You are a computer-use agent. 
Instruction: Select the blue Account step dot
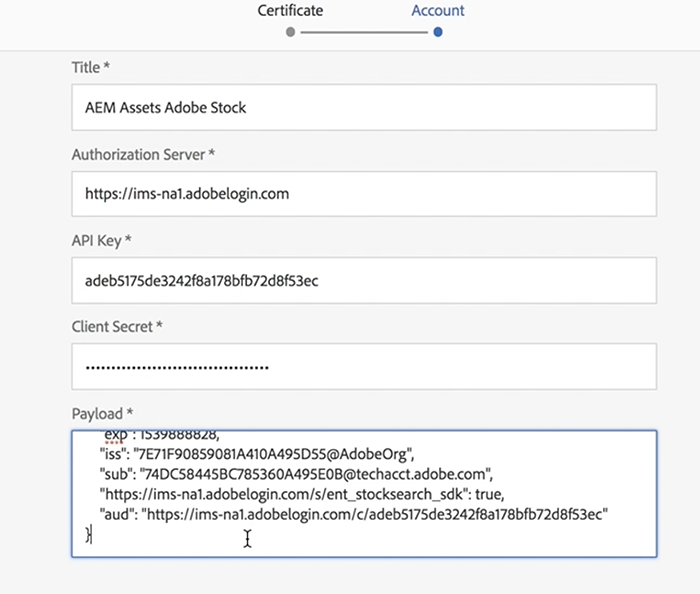pyautogui.click(x=438, y=32)
